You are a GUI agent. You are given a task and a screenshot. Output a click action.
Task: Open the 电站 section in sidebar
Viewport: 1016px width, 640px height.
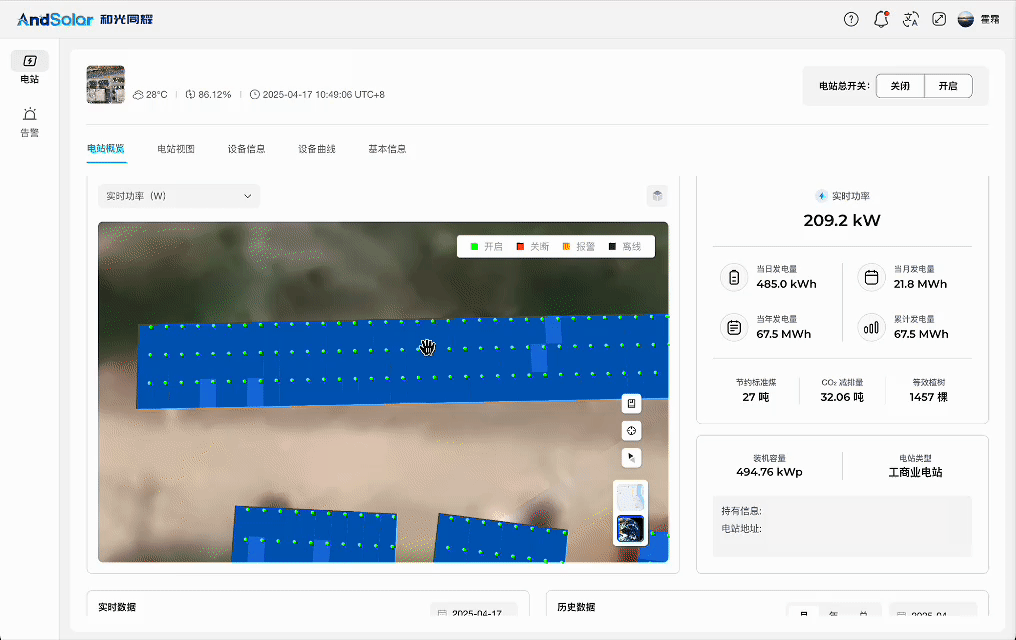(30, 68)
